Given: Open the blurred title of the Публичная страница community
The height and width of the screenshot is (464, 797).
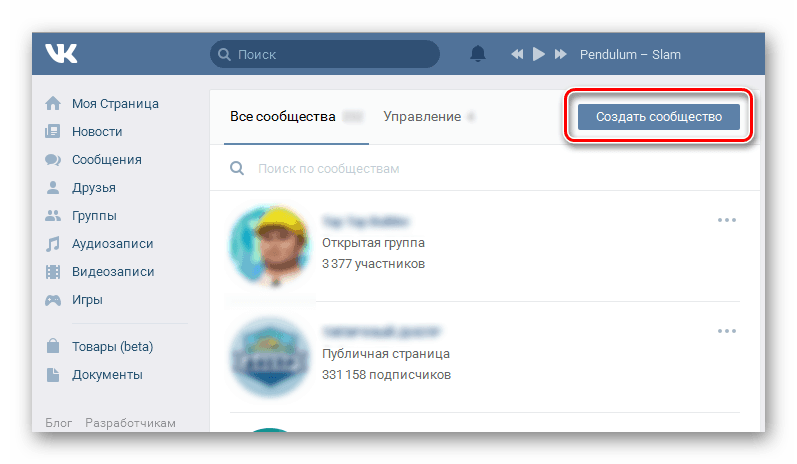Looking at the screenshot, I should click(381, 332).
